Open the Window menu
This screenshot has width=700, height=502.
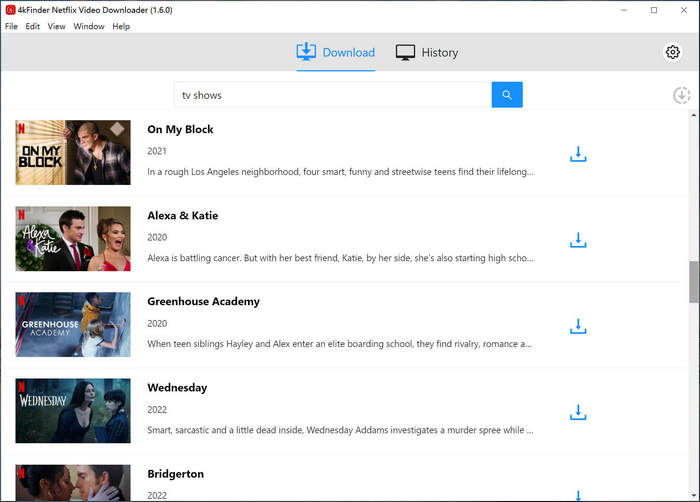(89, 26)
